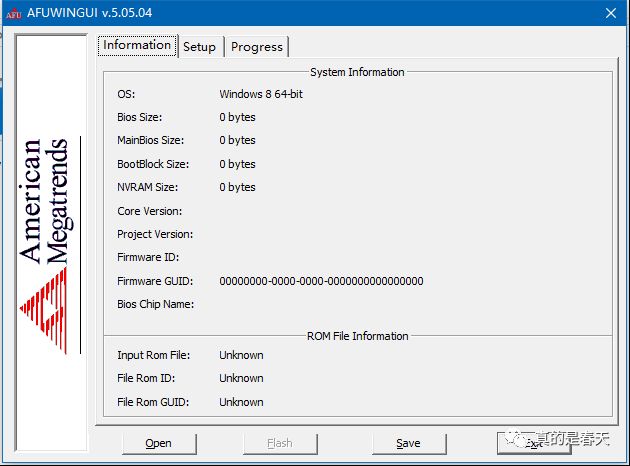The width and height of the screenshot is (630, 466).
Task: Click the American Megatrends logo
Action: click(x=48, y=245)
